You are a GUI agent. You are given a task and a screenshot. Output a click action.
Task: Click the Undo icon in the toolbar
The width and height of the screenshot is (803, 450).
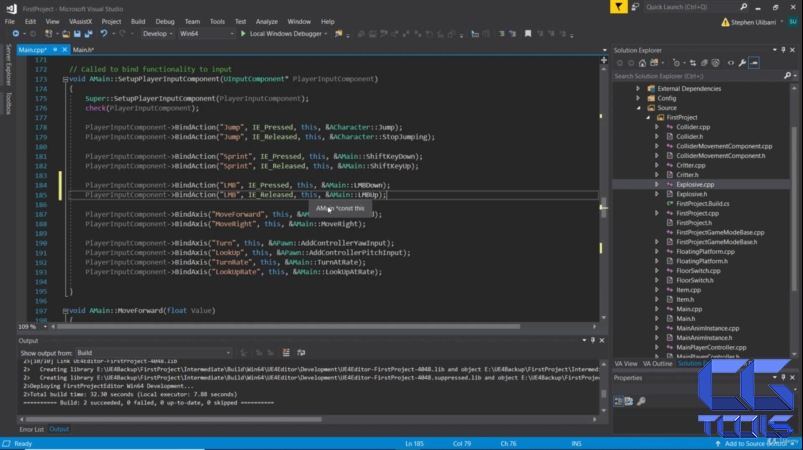(x=104, y=34)
